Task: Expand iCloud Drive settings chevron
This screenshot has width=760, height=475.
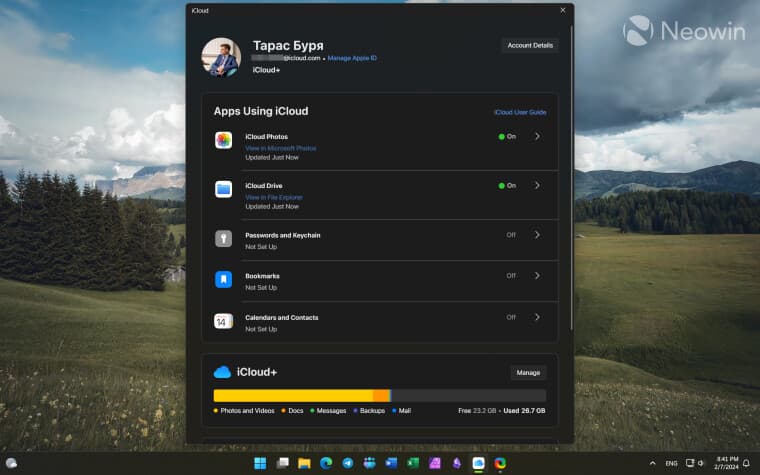Action: [x=537, y=186]
